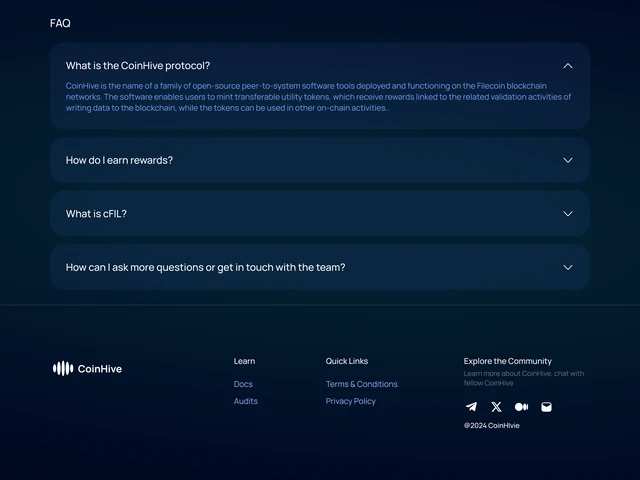The width and height of the screenshot is (640, 480).
Task: Click the CoinHive protocol answer paragraph
Action: (318, 97)
